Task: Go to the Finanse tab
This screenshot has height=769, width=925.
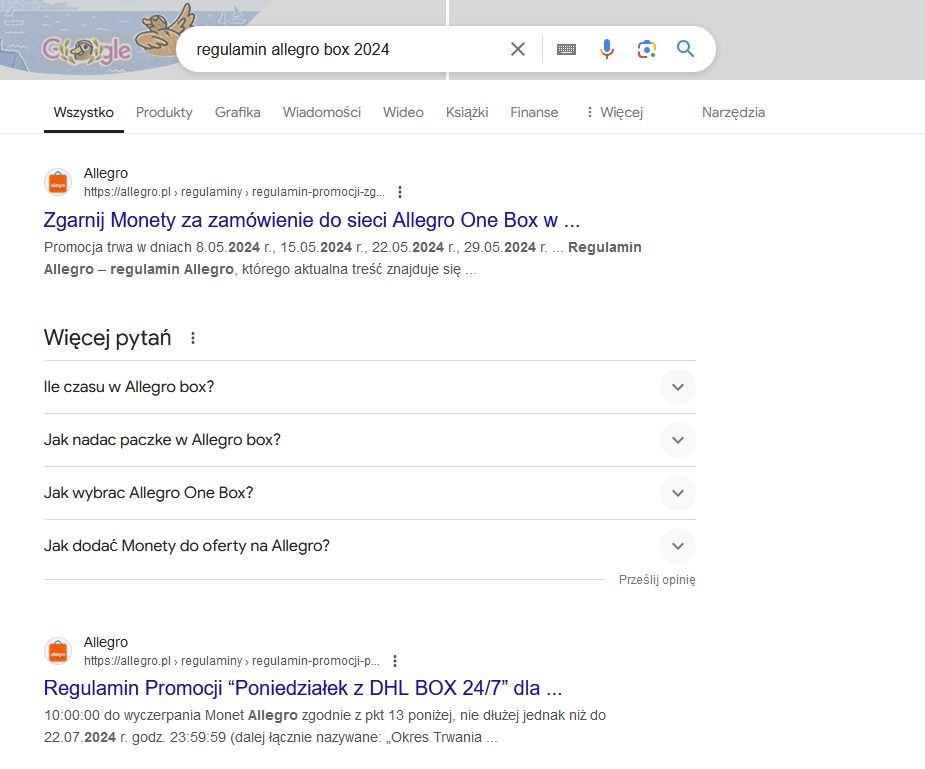Action: click(x=534, y=112)
